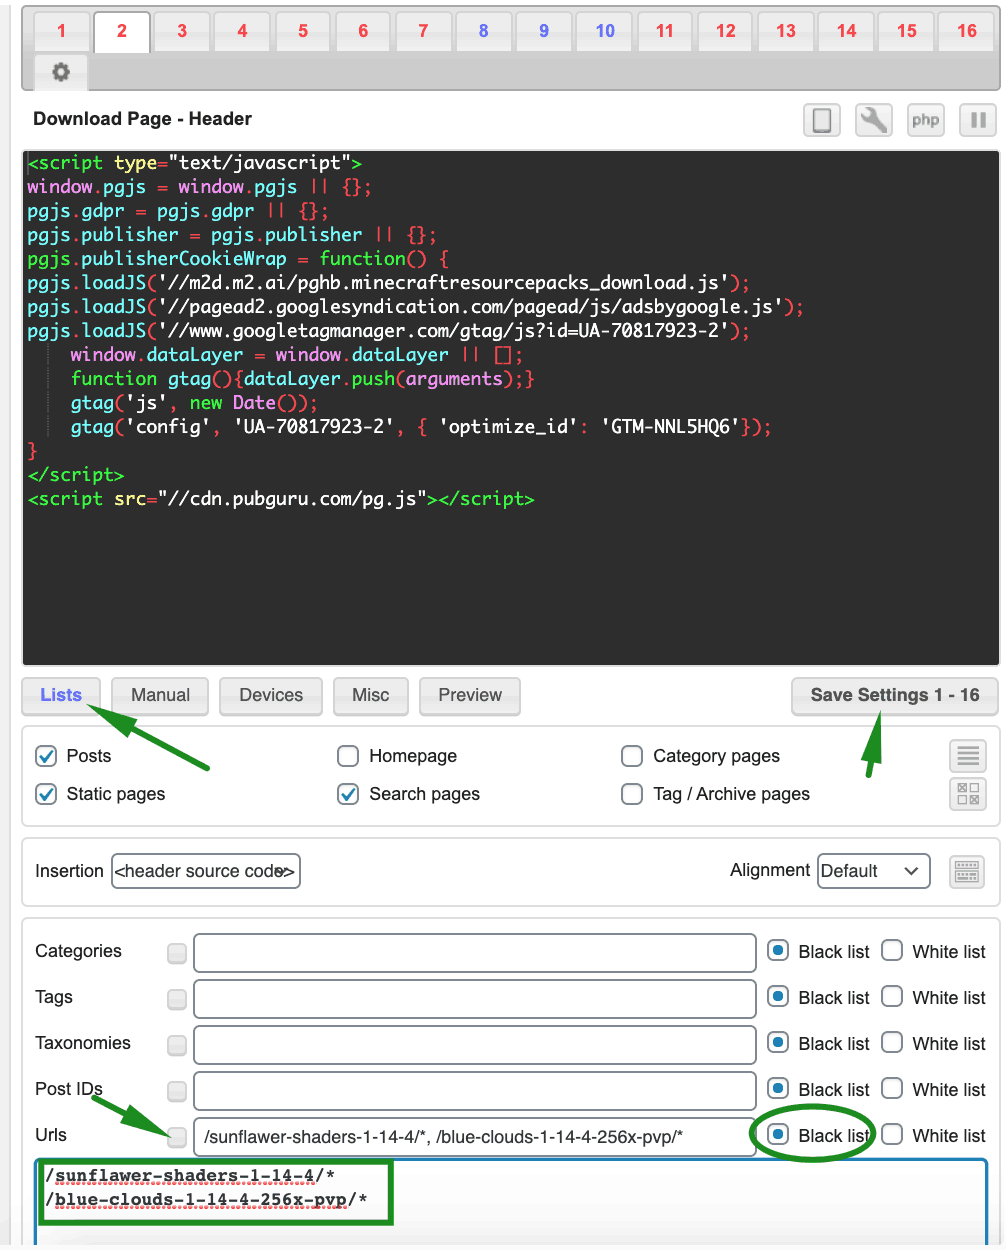Click the Post IDs input field
1006x1250 pixels.
pyautogui.click(x=475, y=1091)
